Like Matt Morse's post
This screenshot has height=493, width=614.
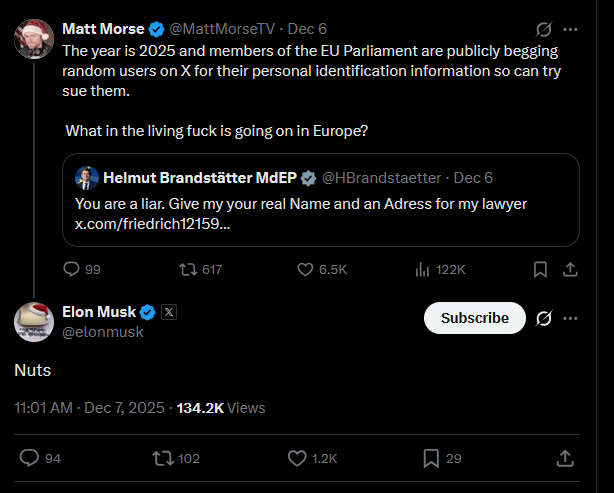point(307,269)
